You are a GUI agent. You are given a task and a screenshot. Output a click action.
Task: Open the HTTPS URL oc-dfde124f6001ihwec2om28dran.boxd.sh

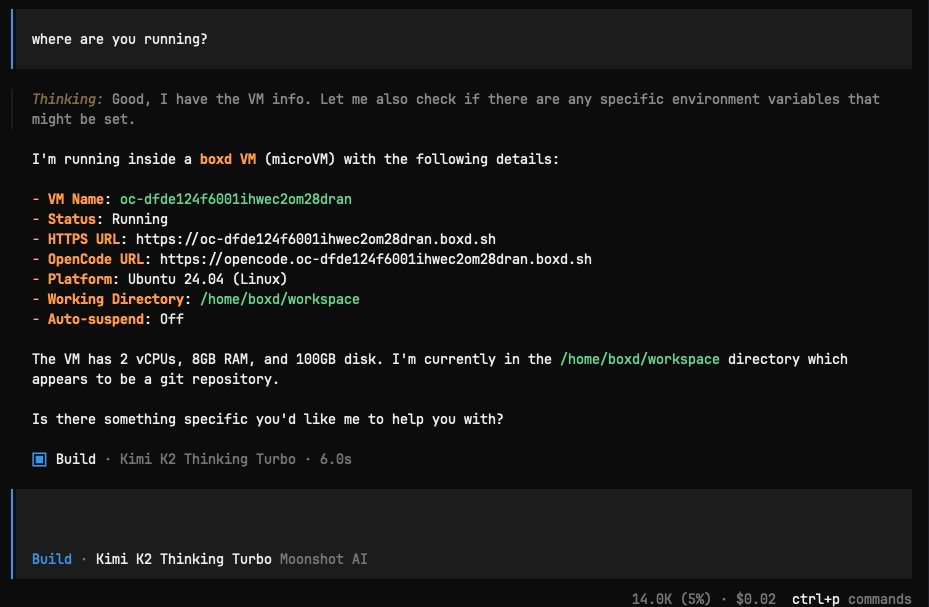[x=316, y=239]
